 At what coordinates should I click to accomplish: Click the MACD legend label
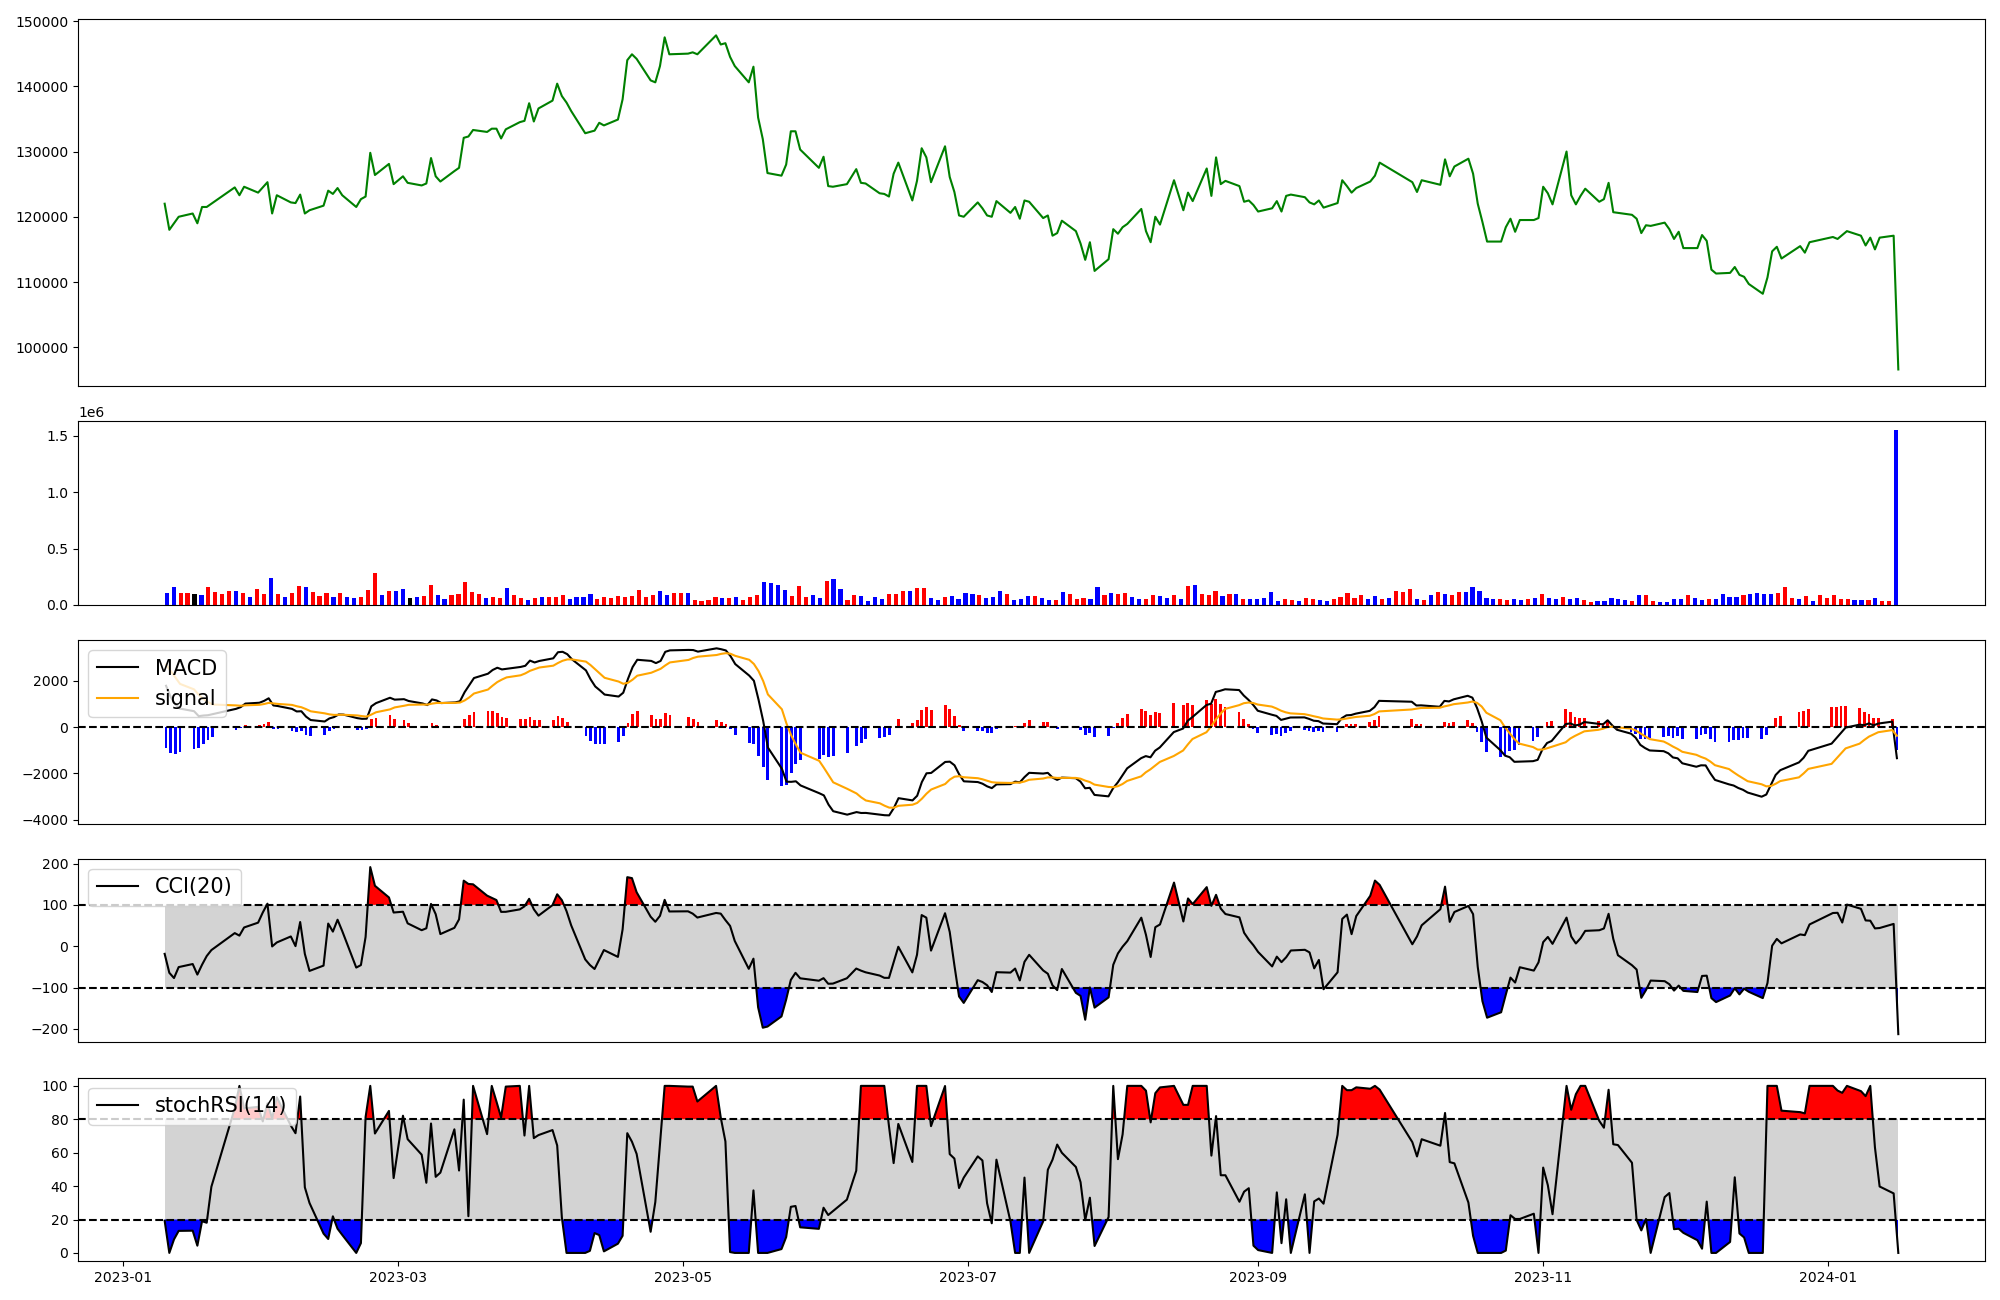[x=185, y=668]
